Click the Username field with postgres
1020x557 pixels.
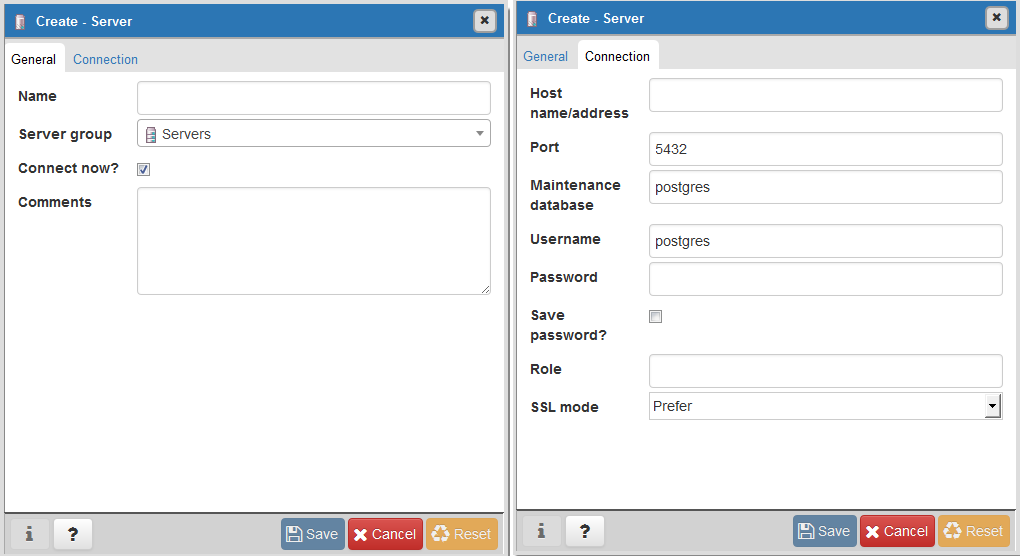pos(825,241)
